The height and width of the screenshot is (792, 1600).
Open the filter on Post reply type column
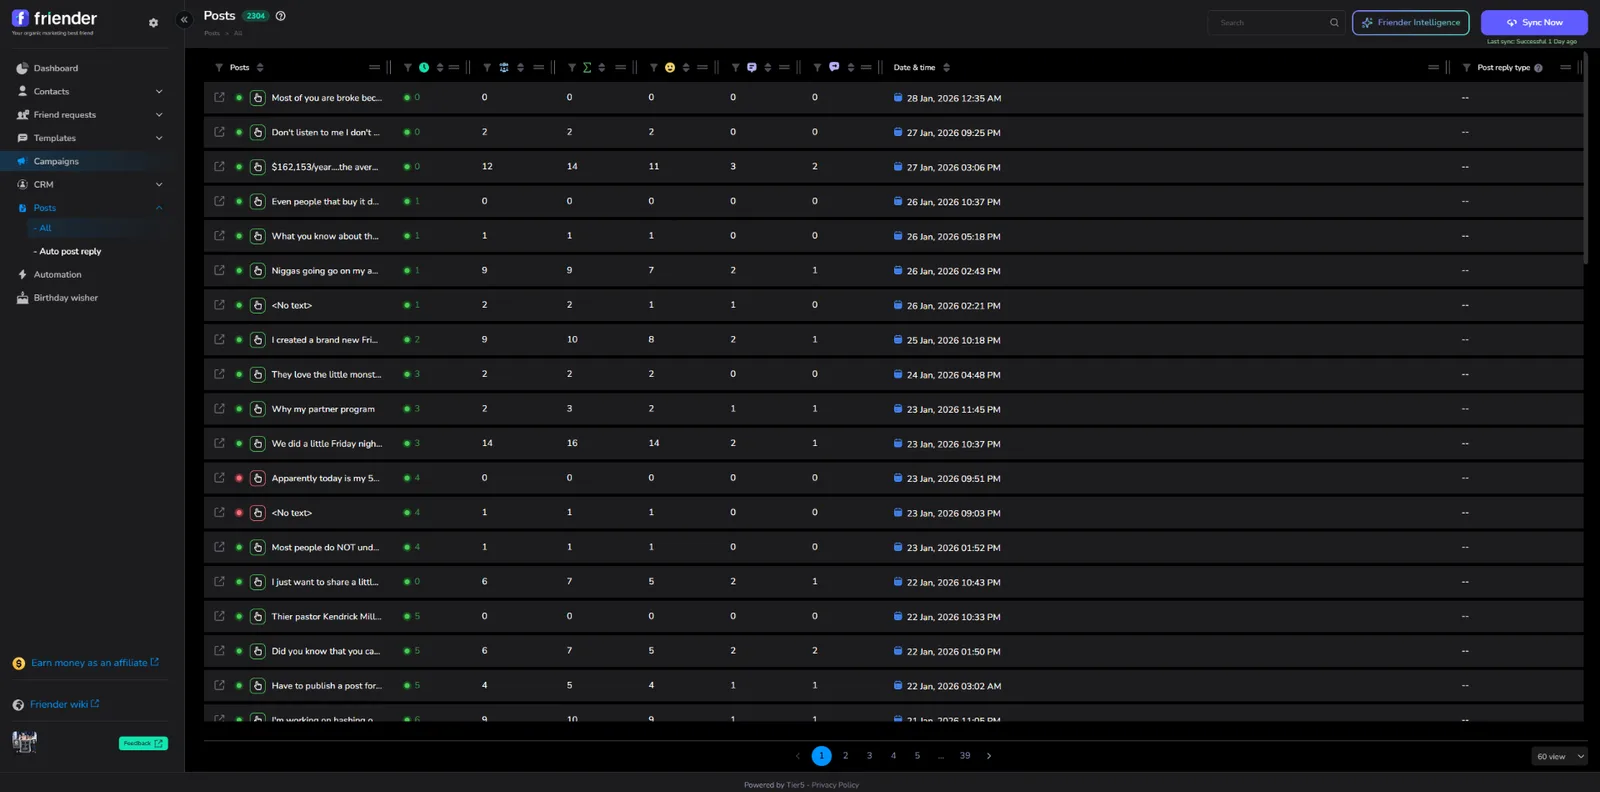pyautogui.click(x=1466, y=68)
